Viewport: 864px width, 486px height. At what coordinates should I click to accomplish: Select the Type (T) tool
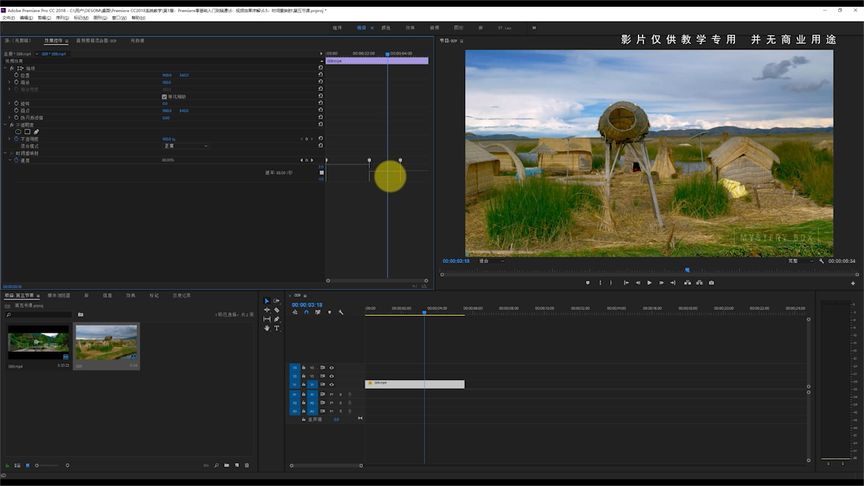(x=277, y=328)
